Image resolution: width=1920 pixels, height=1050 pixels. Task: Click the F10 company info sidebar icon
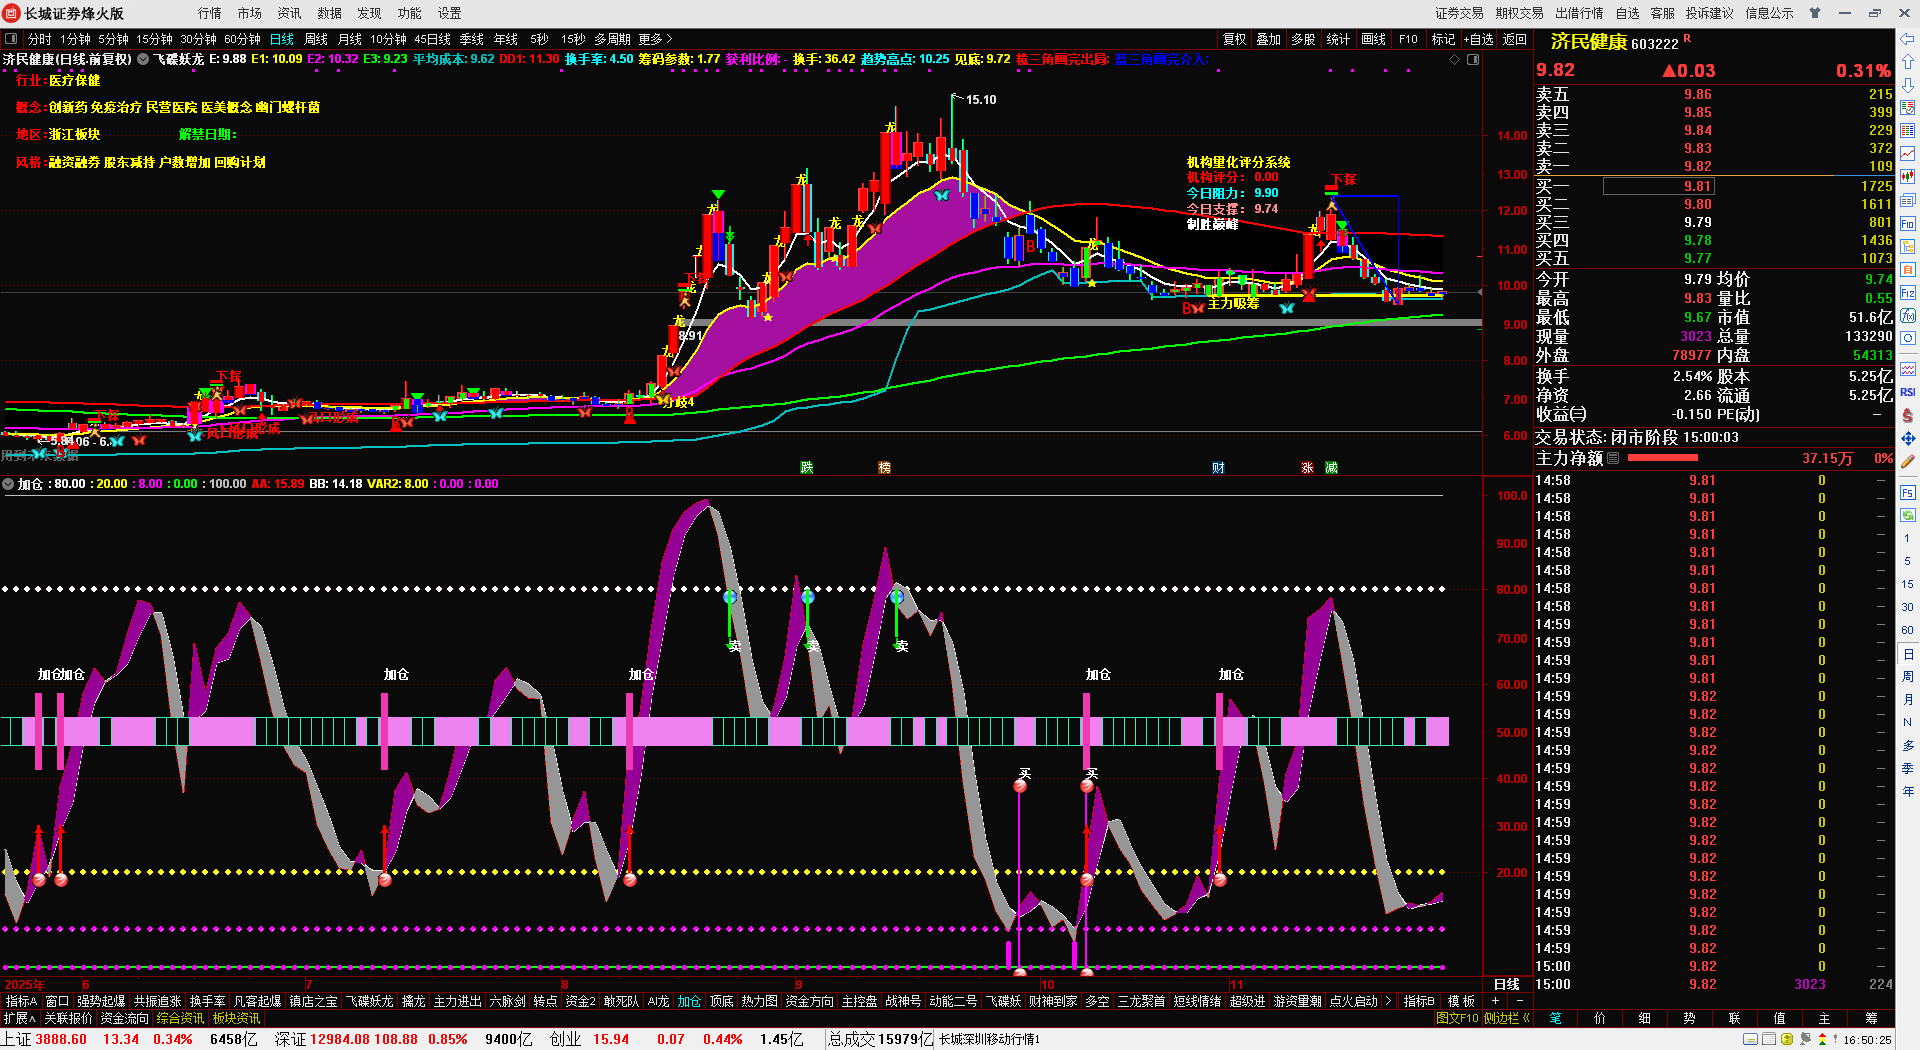[1908, 224]
